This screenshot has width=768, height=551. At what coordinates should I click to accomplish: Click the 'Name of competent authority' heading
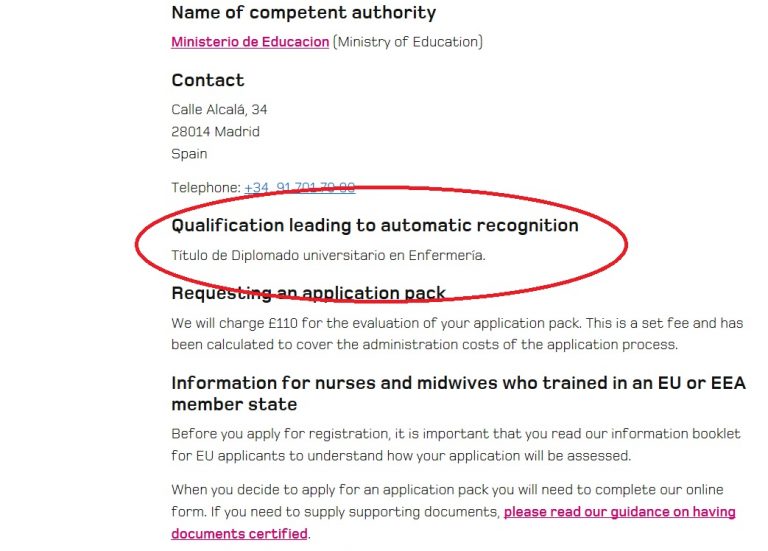303,13
